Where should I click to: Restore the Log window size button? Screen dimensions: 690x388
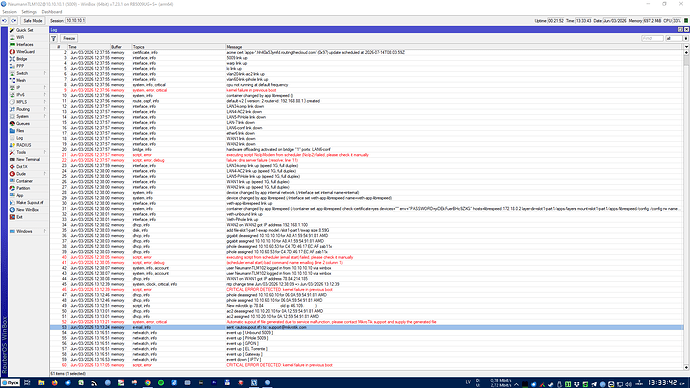tap(680, 29)
